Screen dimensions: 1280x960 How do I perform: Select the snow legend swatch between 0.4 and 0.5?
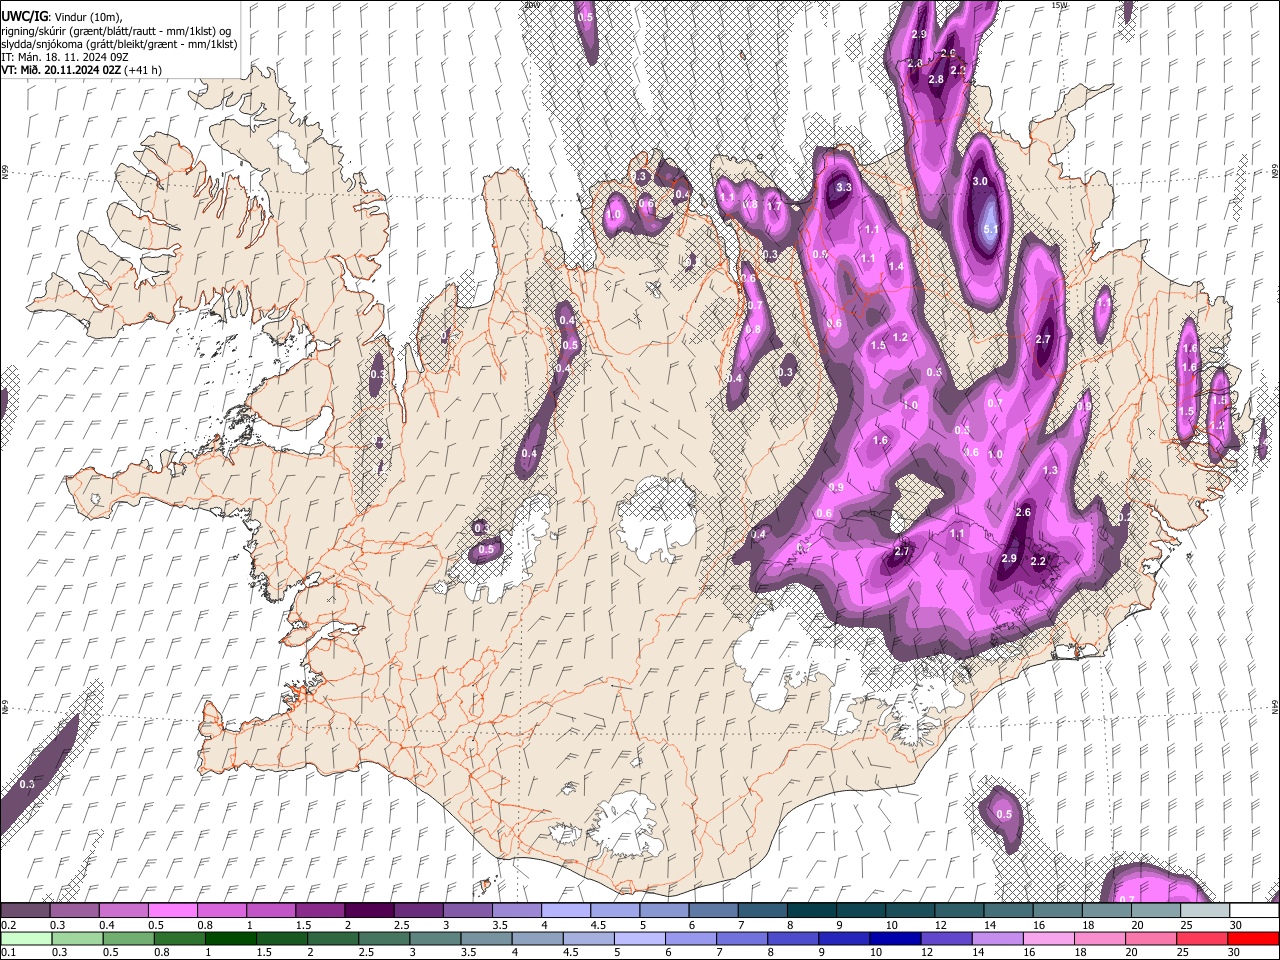pos(123,911)
